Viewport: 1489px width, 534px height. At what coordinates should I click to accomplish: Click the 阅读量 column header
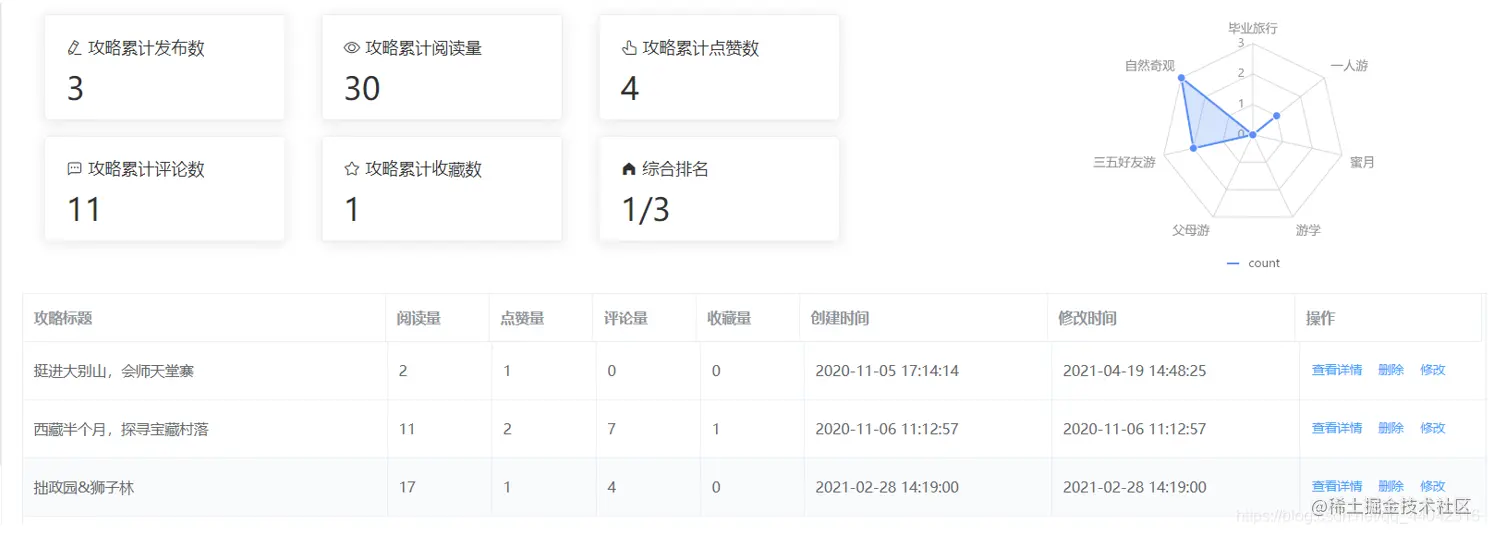(x=437, y=318)
